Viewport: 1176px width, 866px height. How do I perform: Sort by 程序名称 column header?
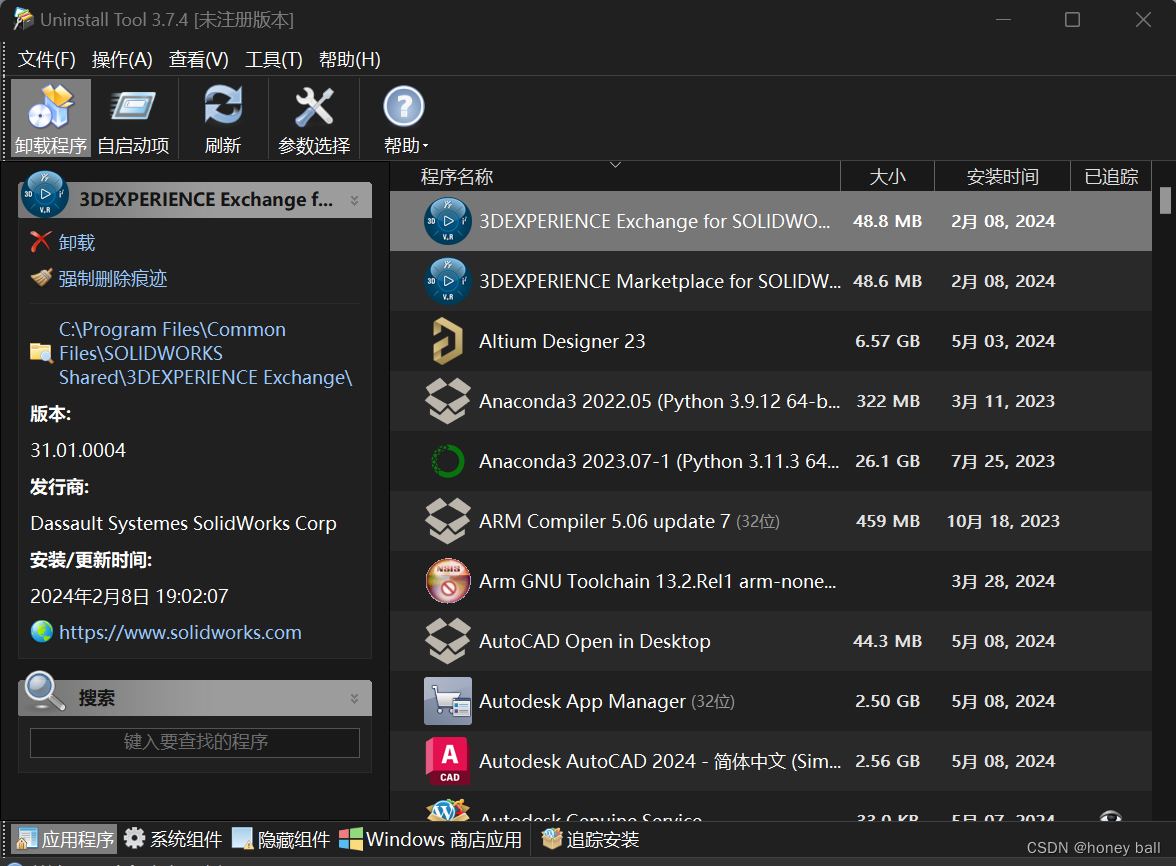coord(615,176)
